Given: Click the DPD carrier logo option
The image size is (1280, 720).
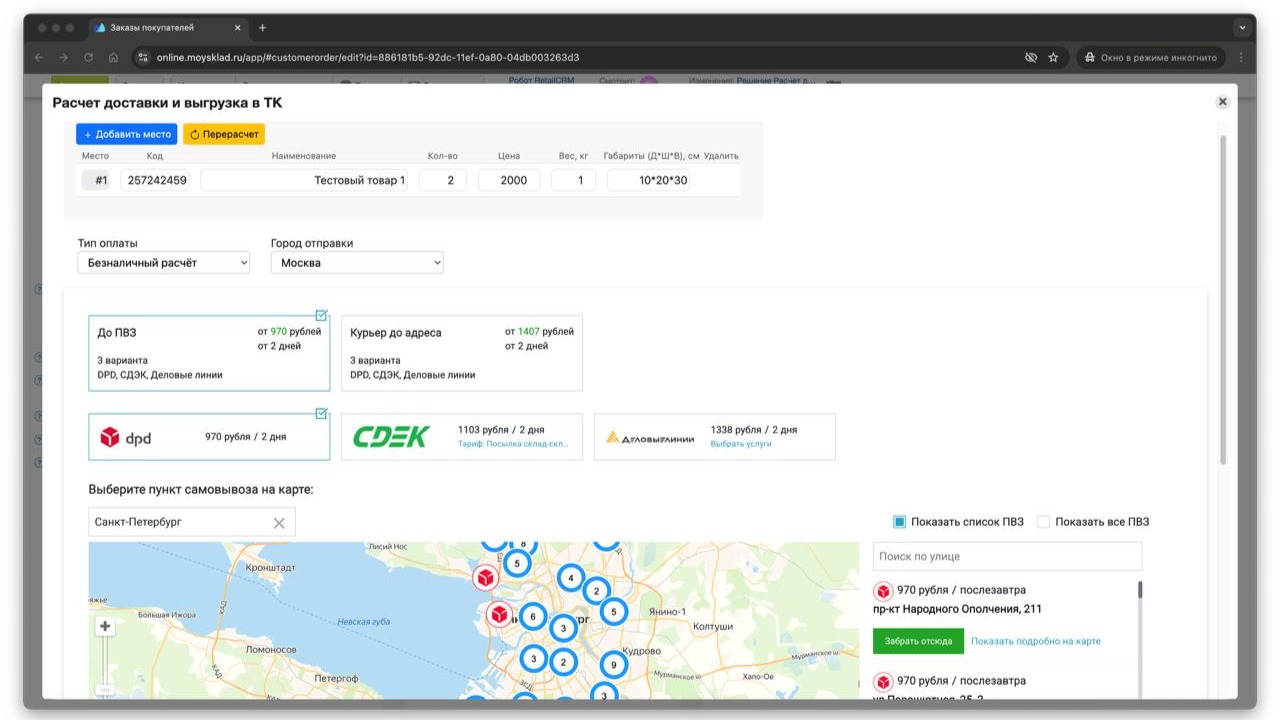Looking at the screenshot, I should click(125, 437).
